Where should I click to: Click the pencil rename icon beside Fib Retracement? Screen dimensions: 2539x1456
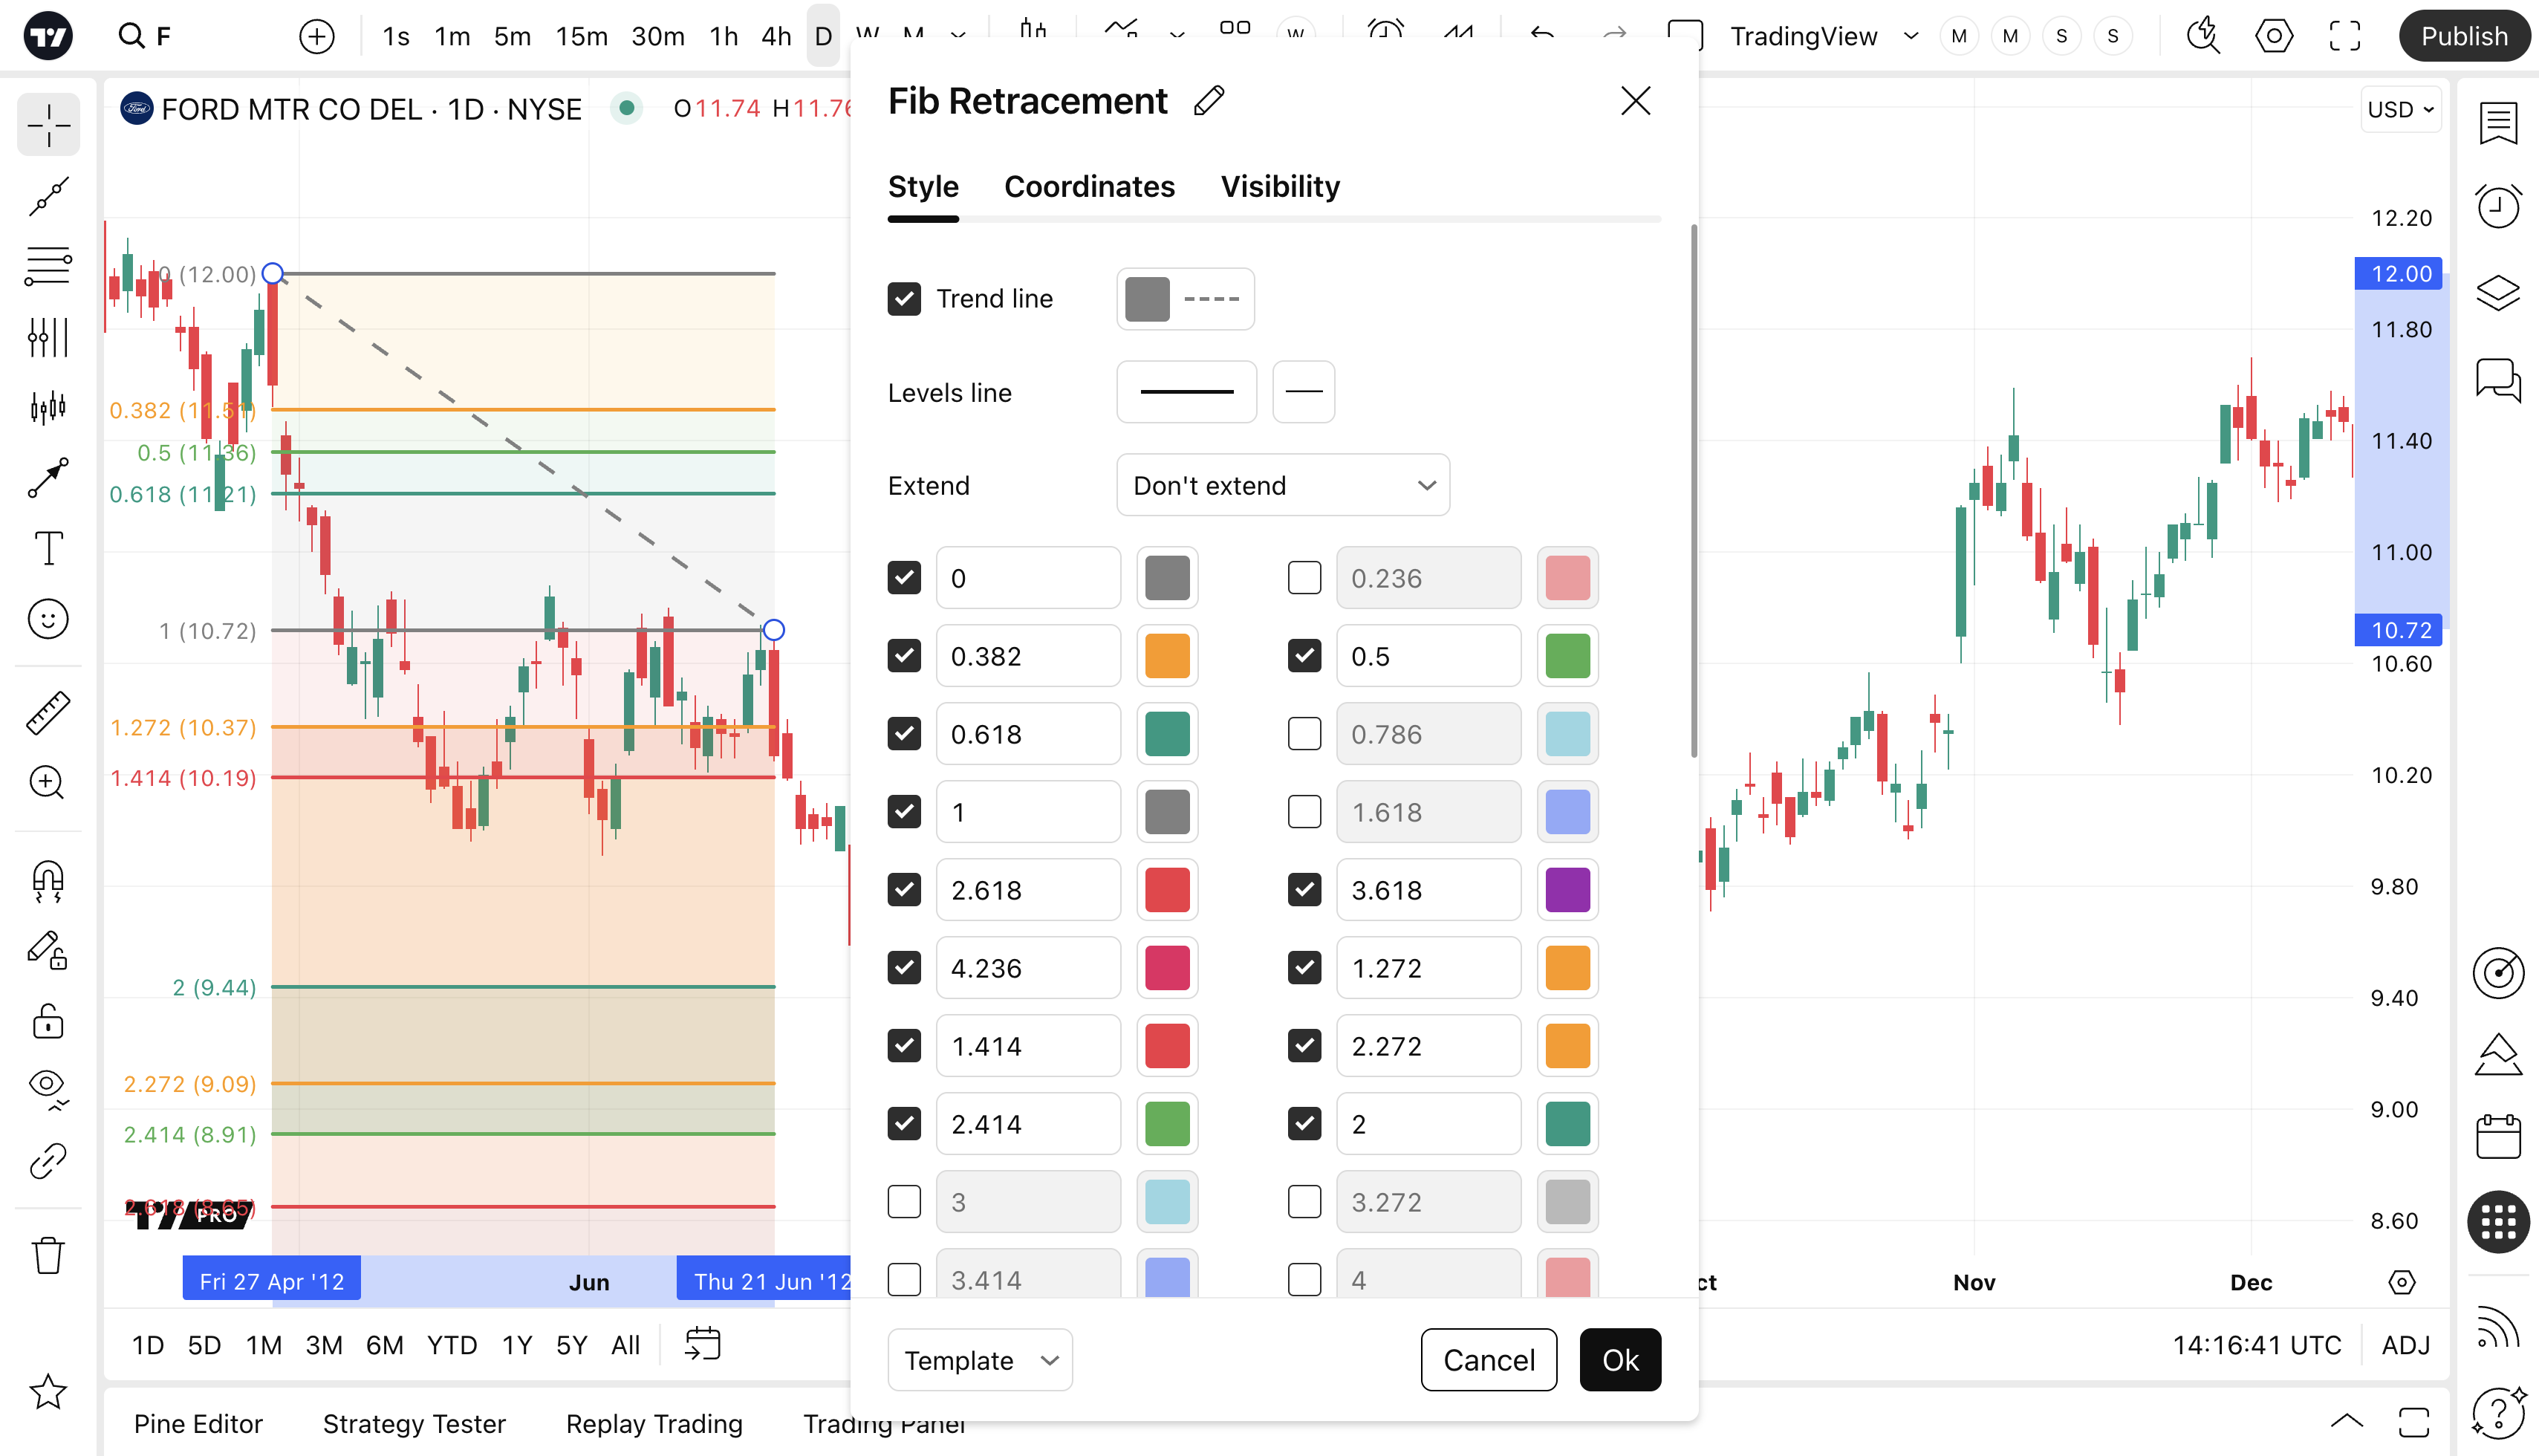click(1209, 101)
